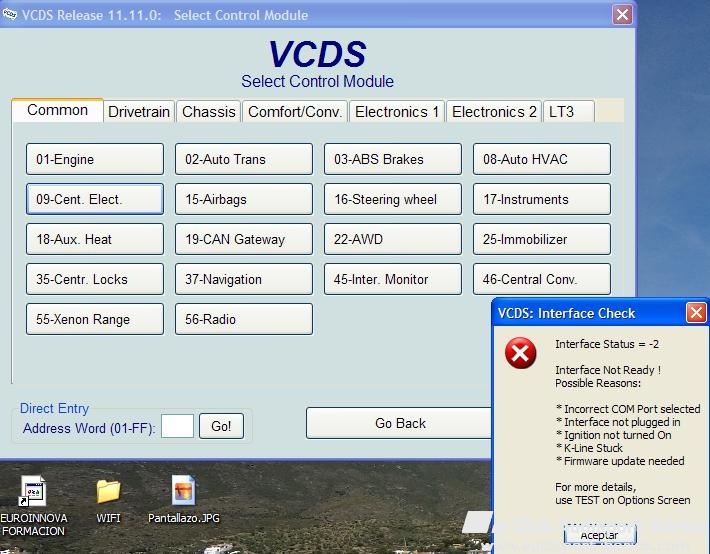This screenshot has height=554, width=710.
Task: Click the 'Ignition not turned On' line
Action: click(614, 435)
